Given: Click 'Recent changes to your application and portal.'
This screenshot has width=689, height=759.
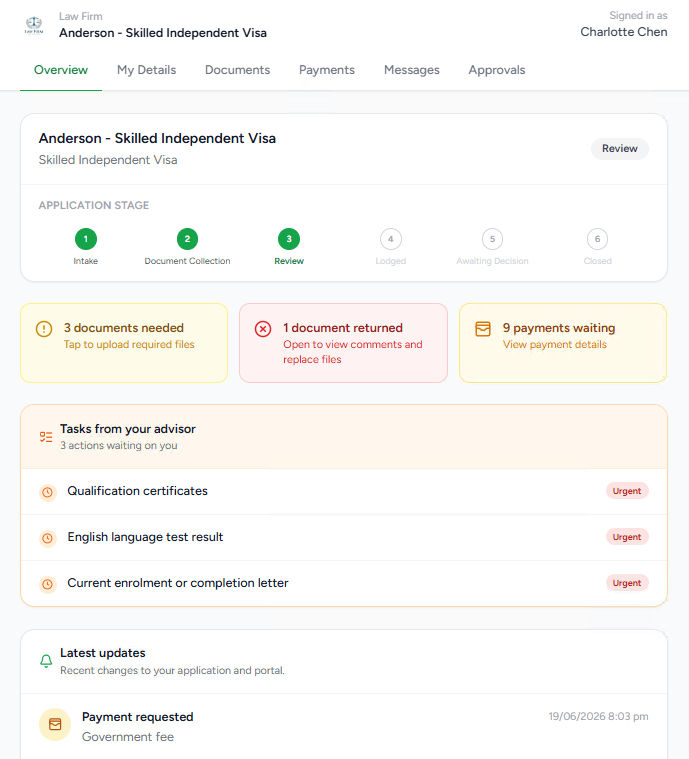Looking at the screenshot, I should pos(172,671).
